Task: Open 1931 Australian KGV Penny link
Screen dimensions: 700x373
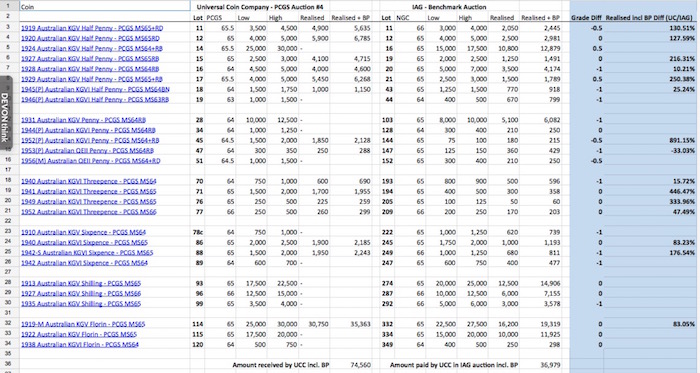Action: point(83,120)
